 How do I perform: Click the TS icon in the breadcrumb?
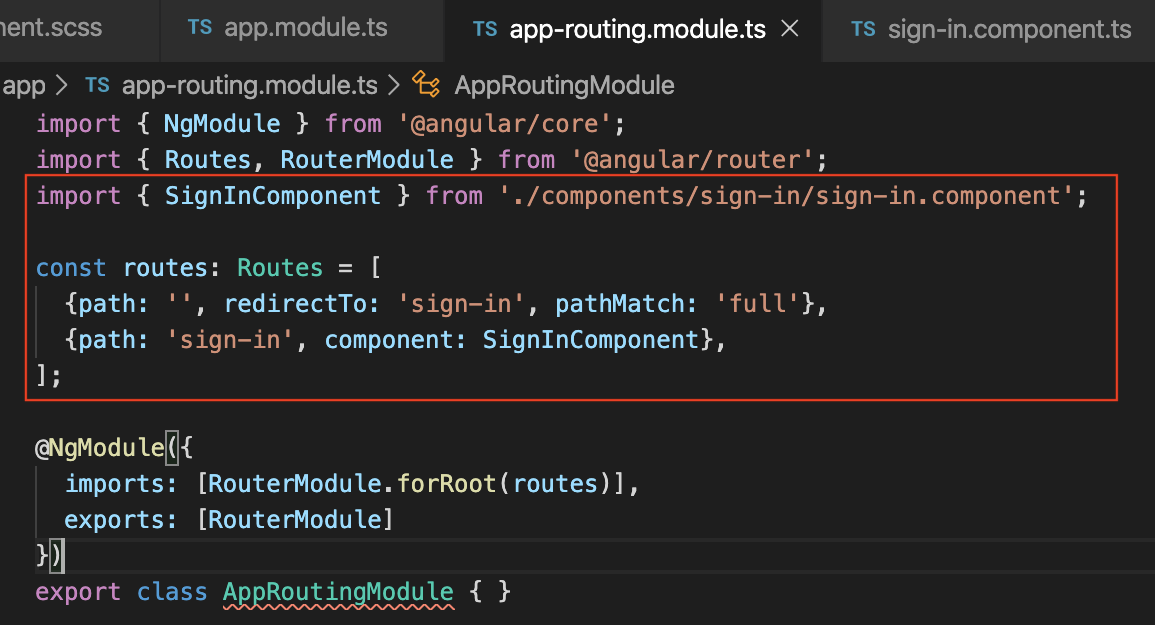(97, 85)
